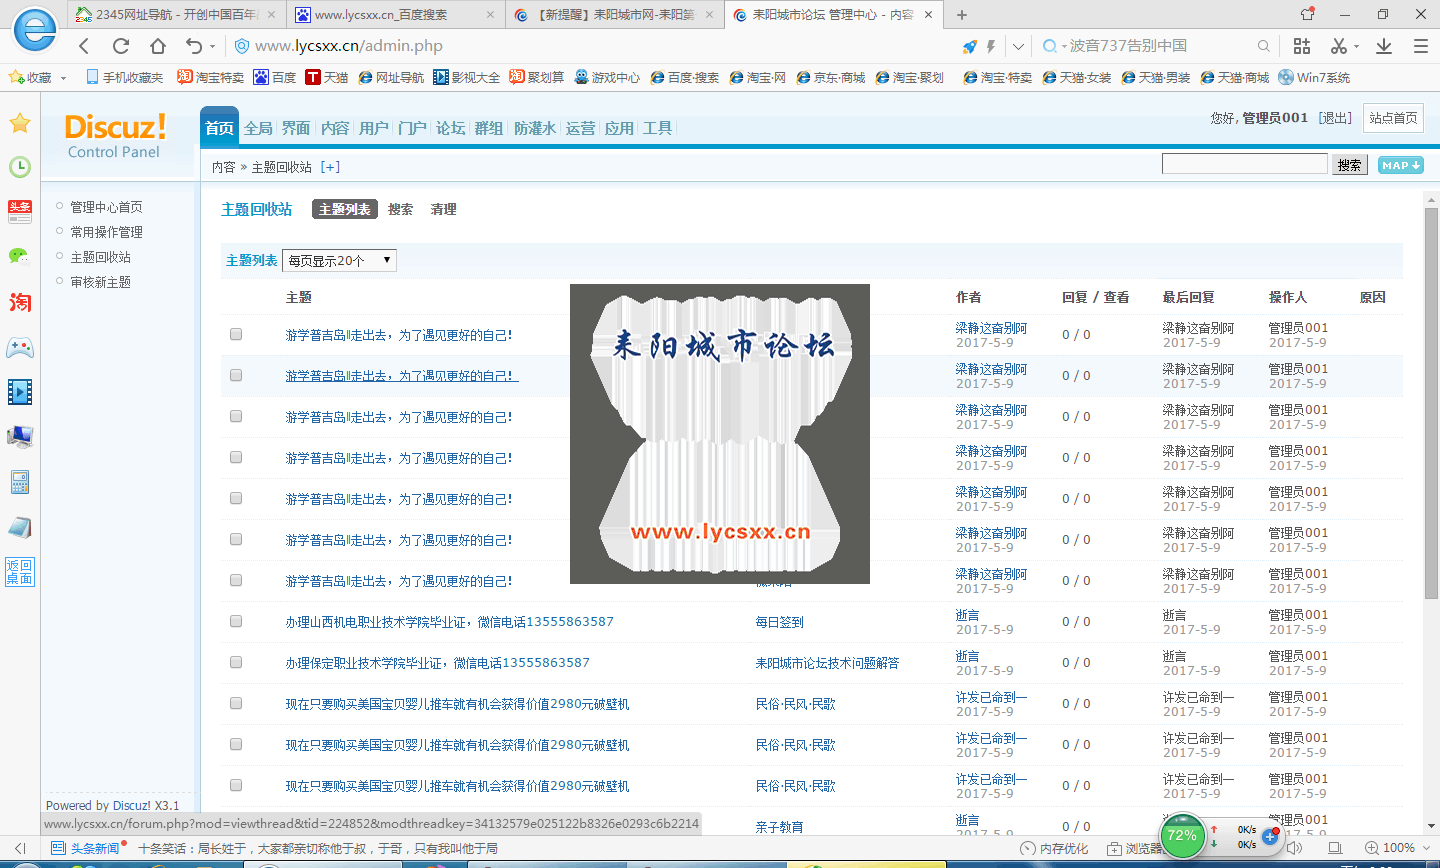Click the 72% memory accelerator ball
1440x868 pixels.
(x=1182, y=835)
